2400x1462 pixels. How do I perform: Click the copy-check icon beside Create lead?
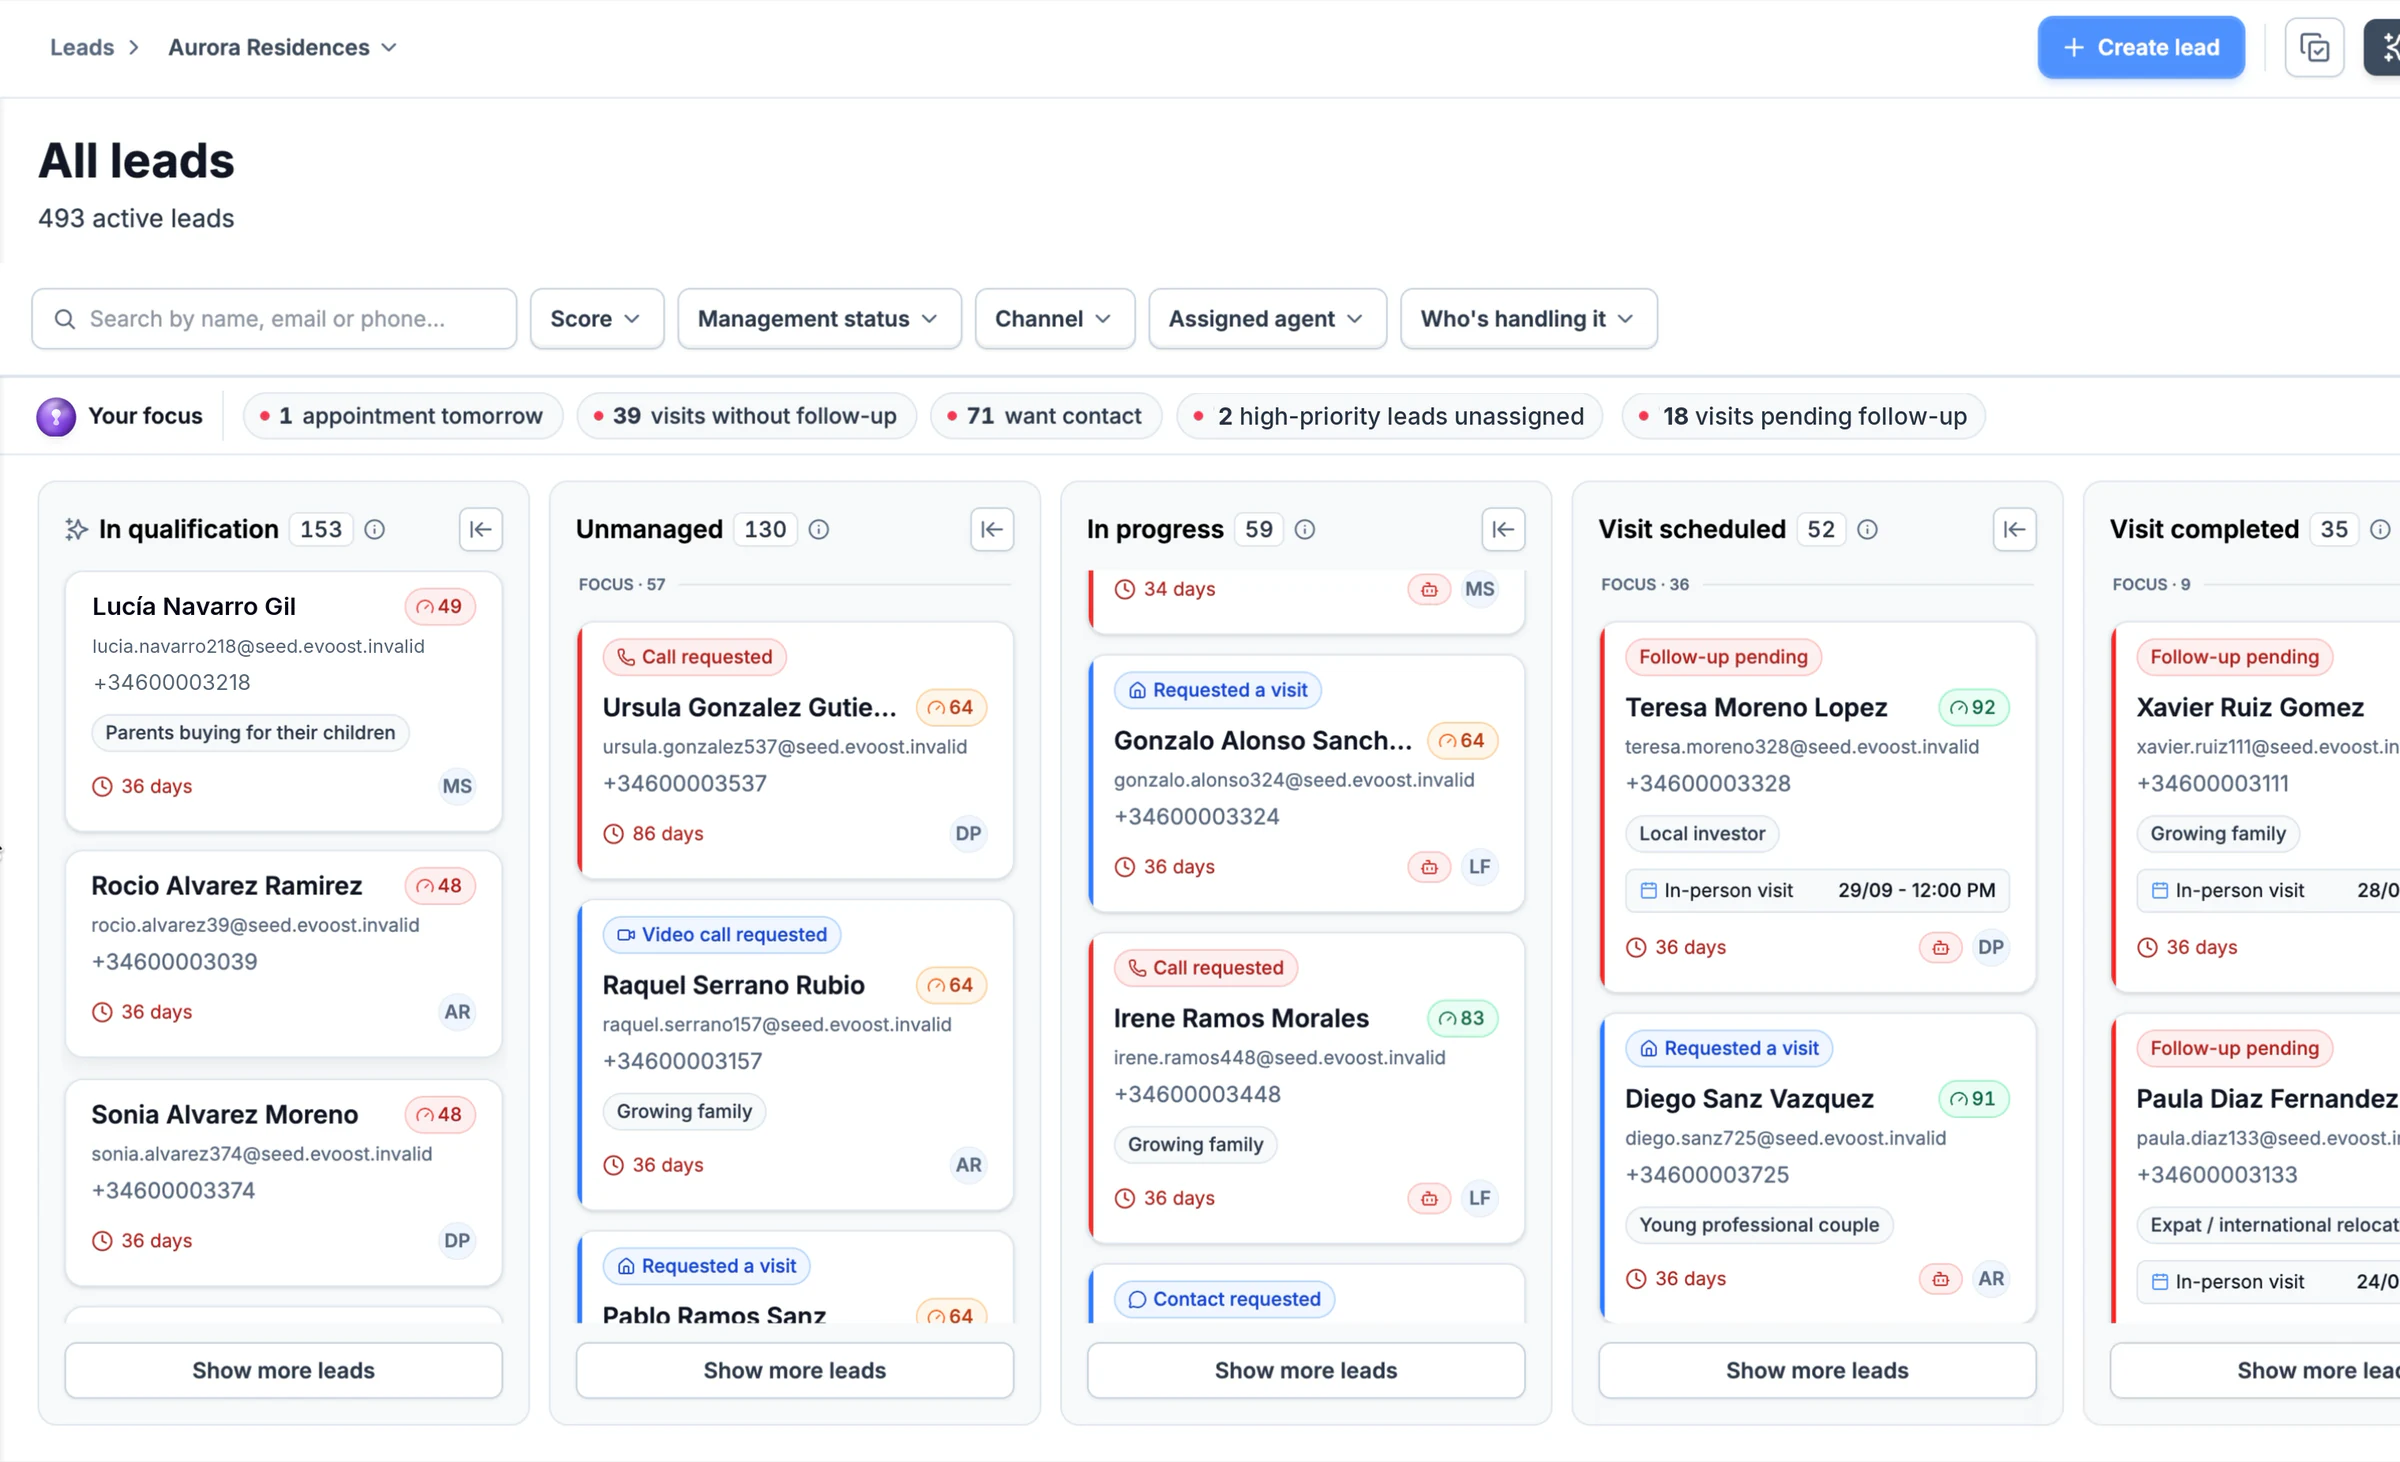(x=2314, y=47)
